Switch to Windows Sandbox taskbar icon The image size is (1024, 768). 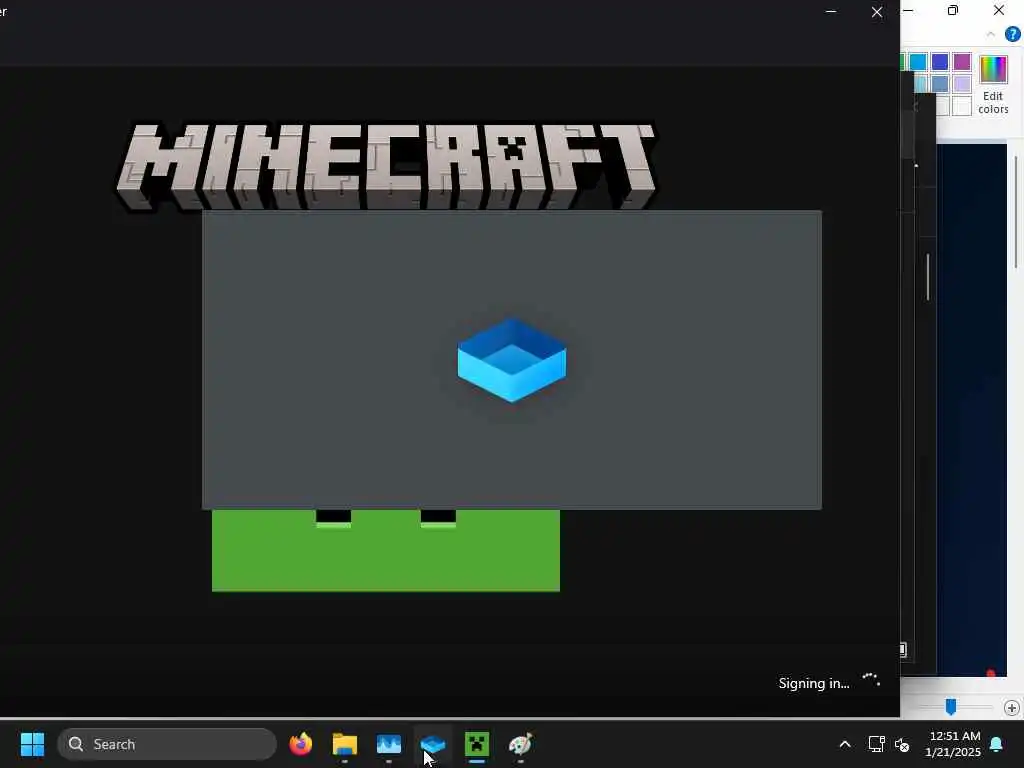click(x=432, y=744)
